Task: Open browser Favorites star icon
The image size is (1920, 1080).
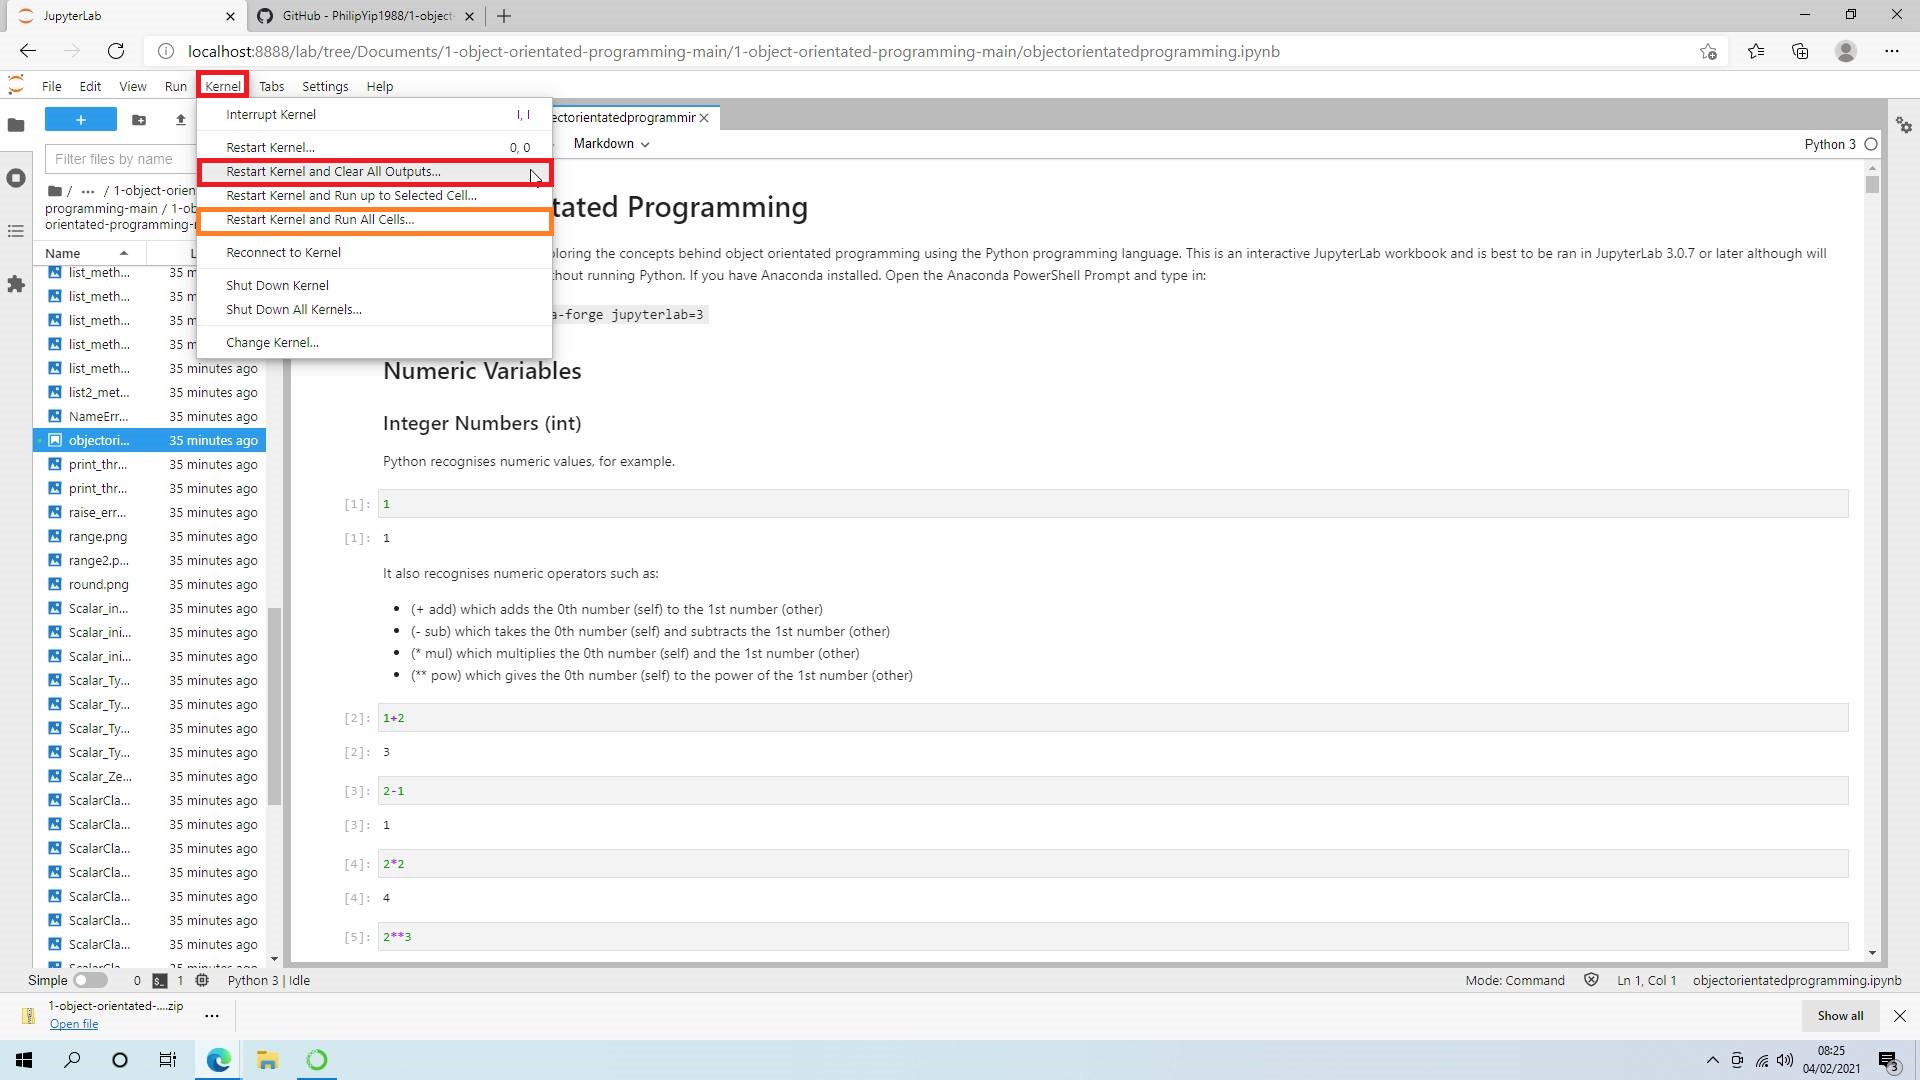Action: click(1756, 51)
